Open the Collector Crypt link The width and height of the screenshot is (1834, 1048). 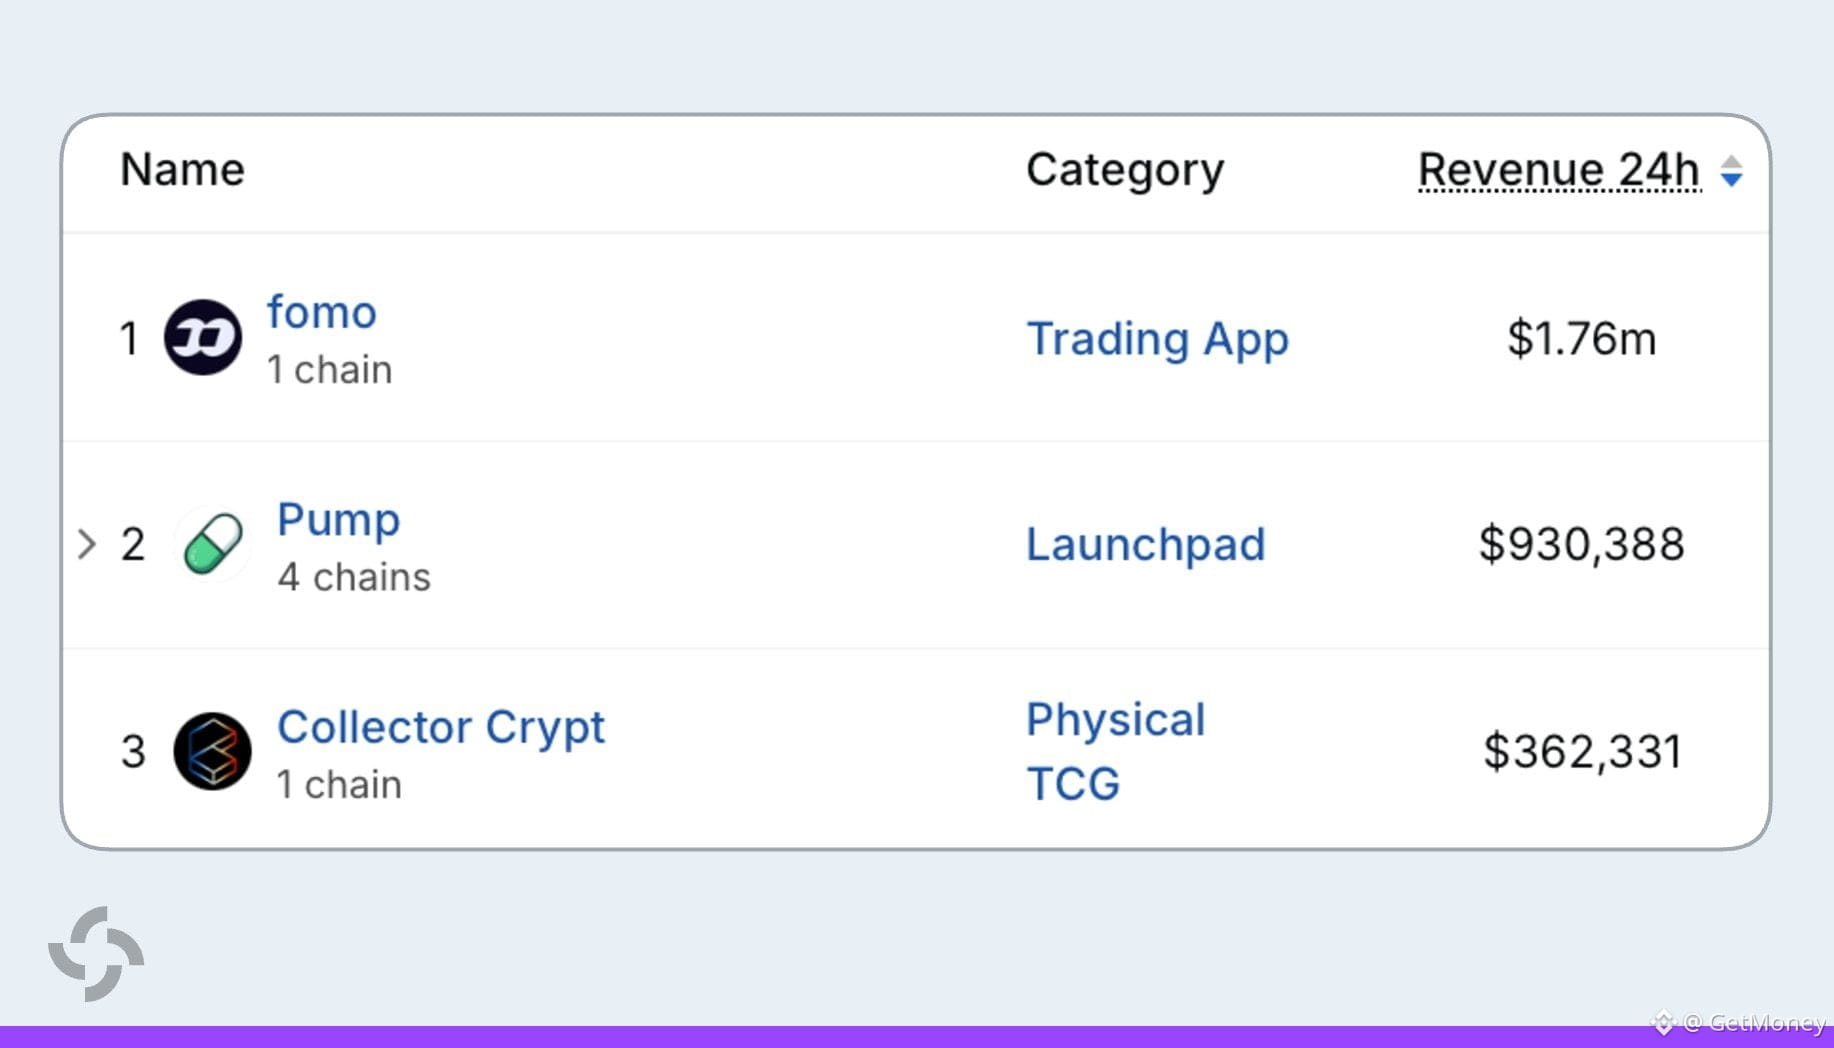[441, 727]
